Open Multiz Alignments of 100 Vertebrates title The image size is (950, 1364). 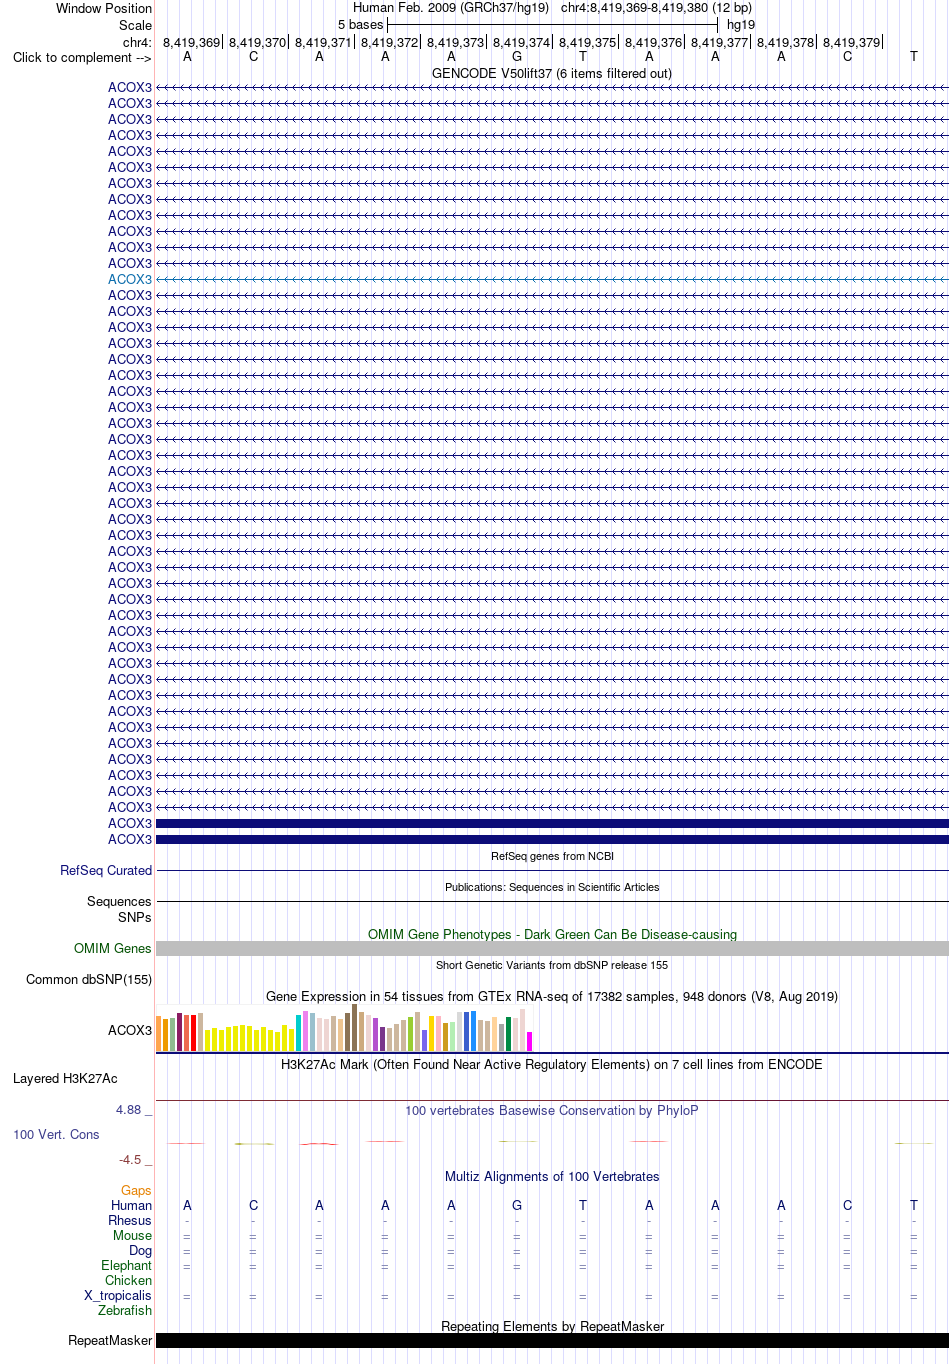[x=552, y=1177]
